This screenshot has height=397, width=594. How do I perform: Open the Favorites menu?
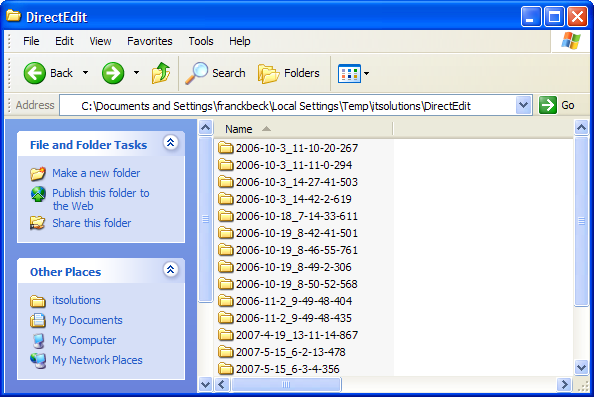[x=150, y=41]
